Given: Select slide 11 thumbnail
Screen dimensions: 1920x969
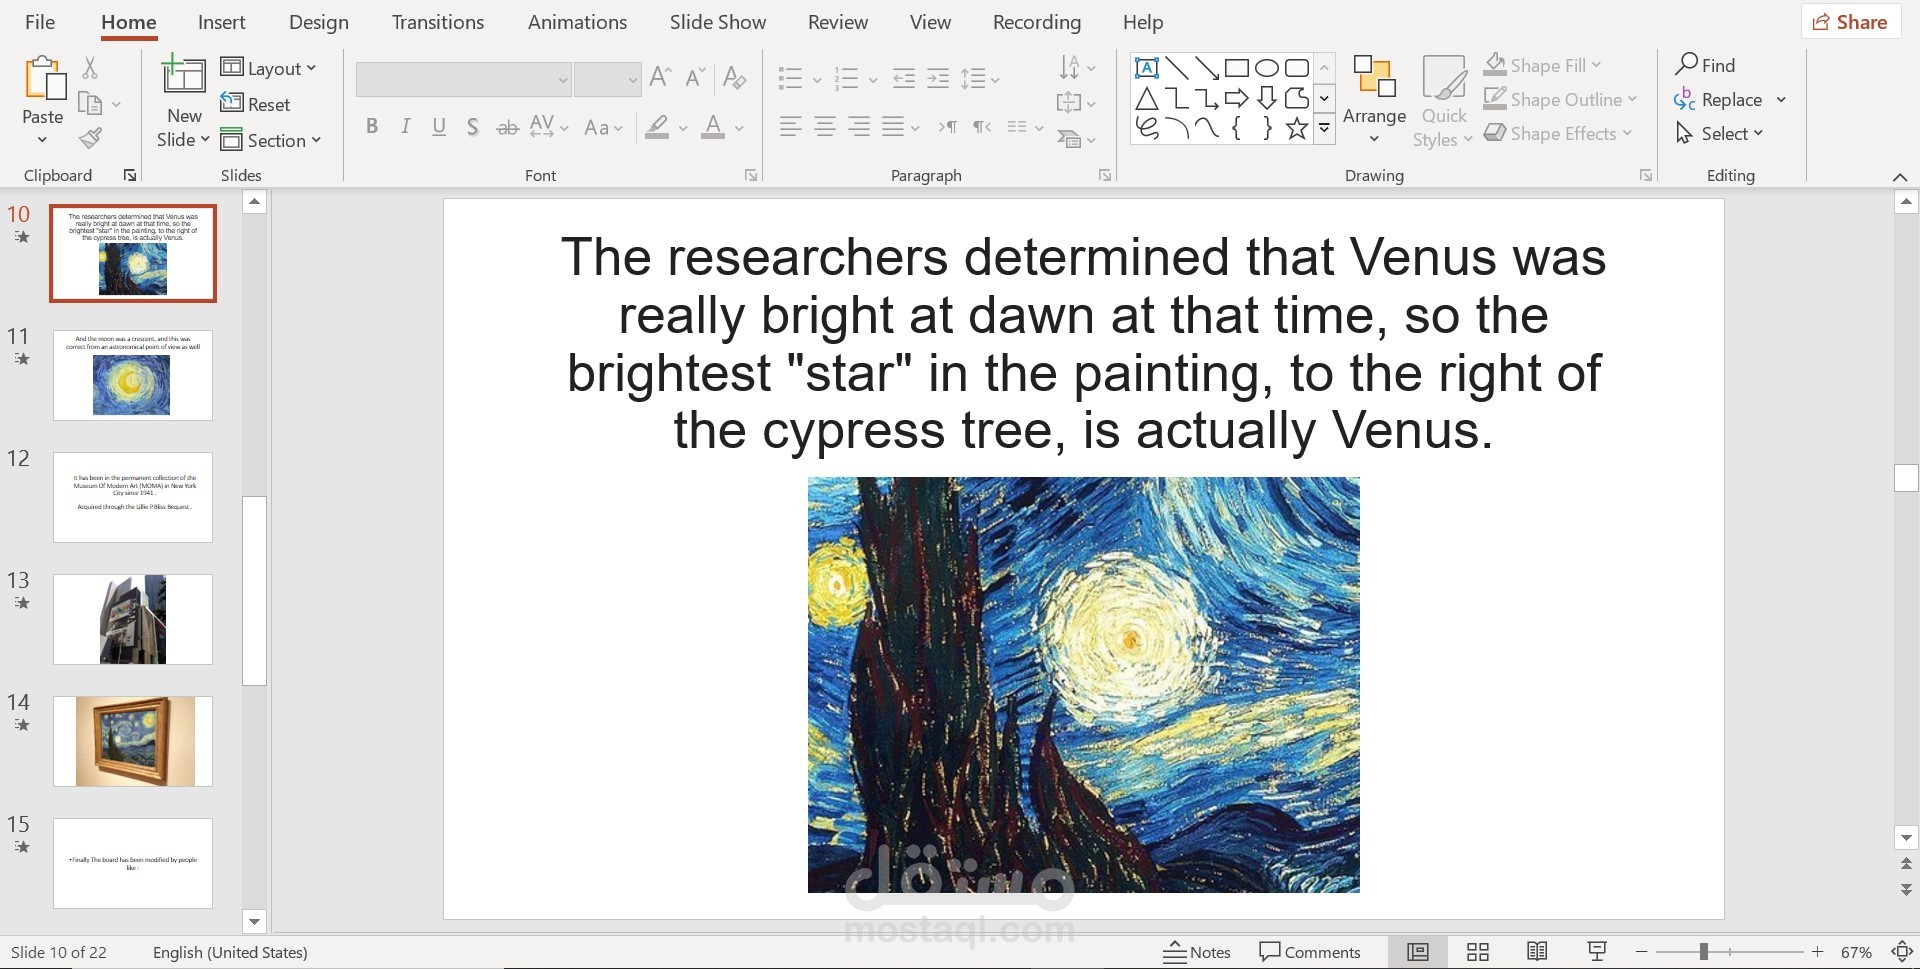Looking at the screenshot, I should click(x=133, y=375).
